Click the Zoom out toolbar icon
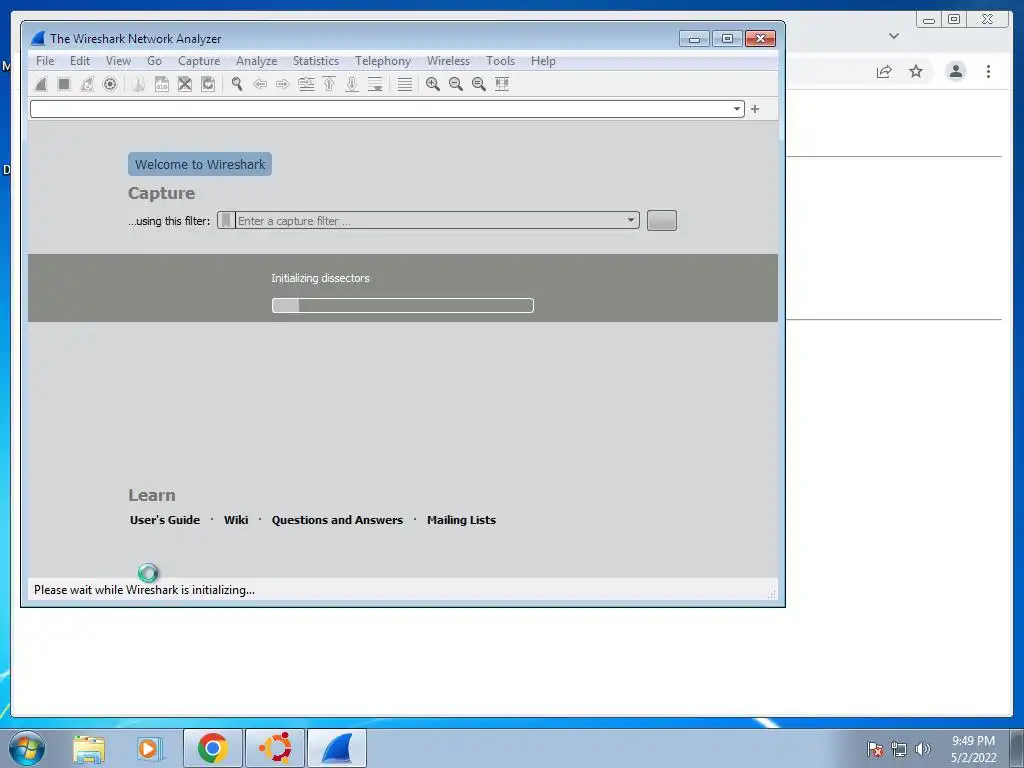Image resolution: width=1024 pixels, height=768 pixels. coord(456,84)
